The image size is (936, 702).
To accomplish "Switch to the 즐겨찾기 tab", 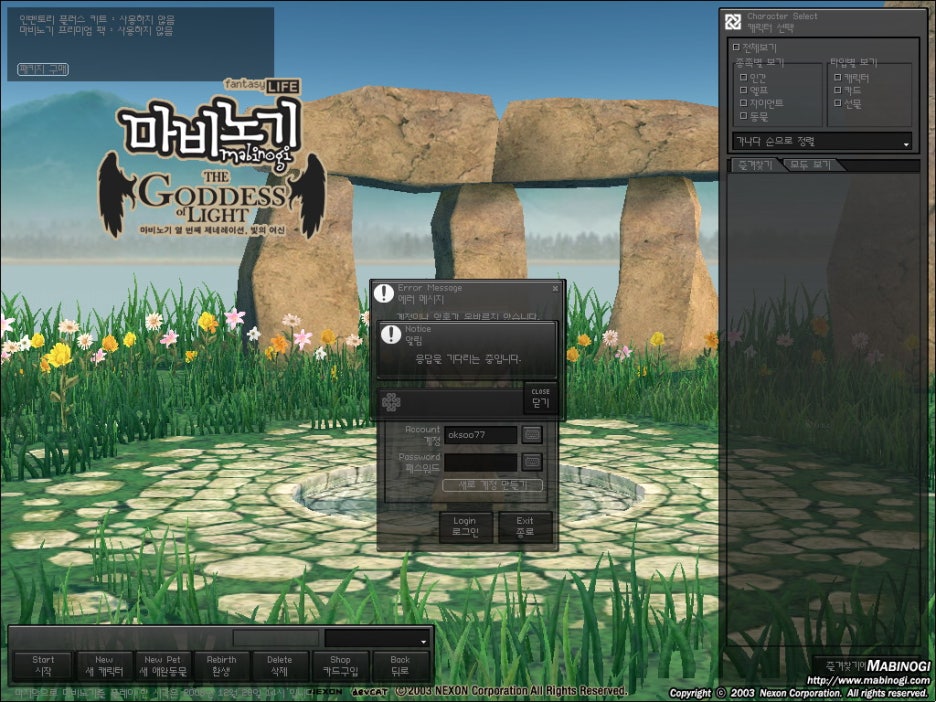I will tap(756, 165).
